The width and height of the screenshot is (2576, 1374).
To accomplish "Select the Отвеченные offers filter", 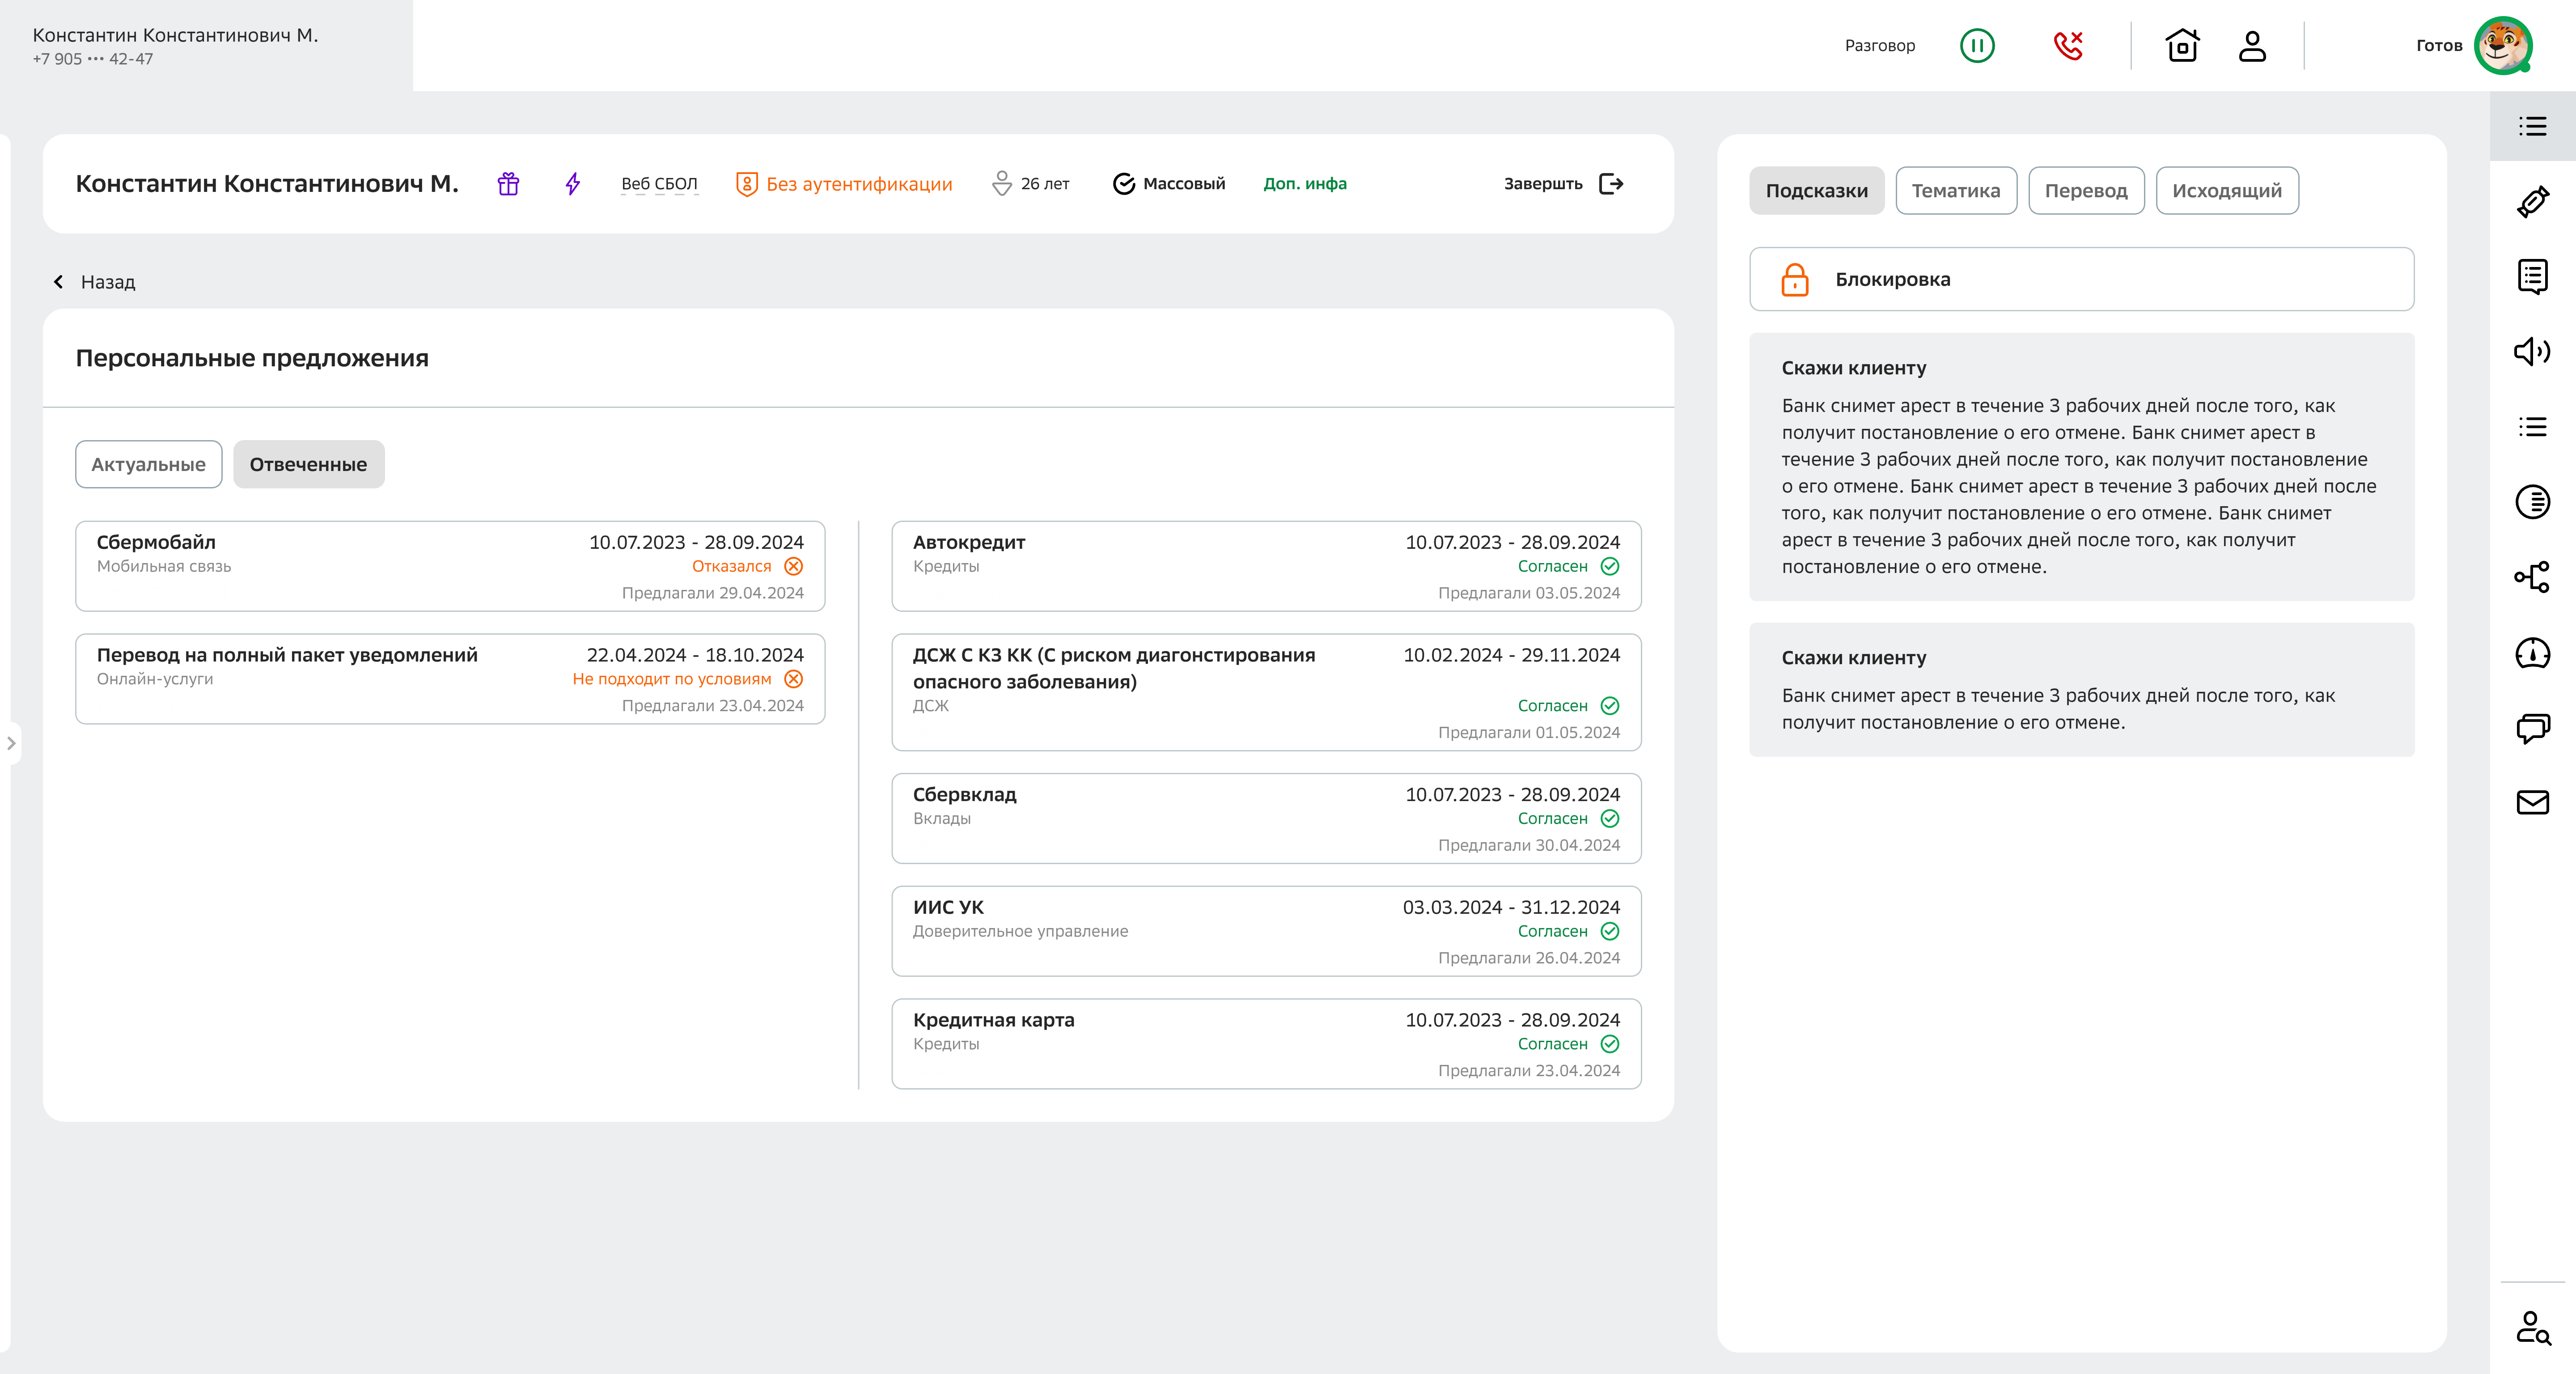I will coord(308,464).
